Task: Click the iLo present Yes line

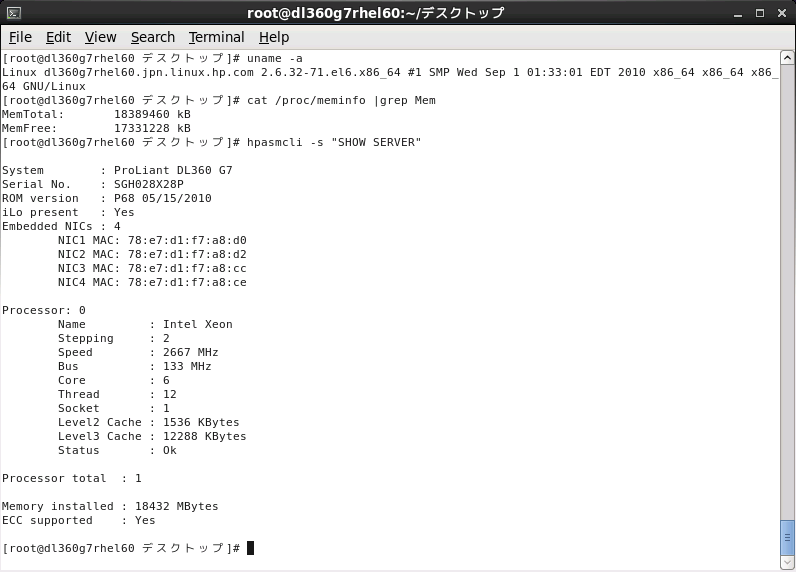Action: (68, 212)
